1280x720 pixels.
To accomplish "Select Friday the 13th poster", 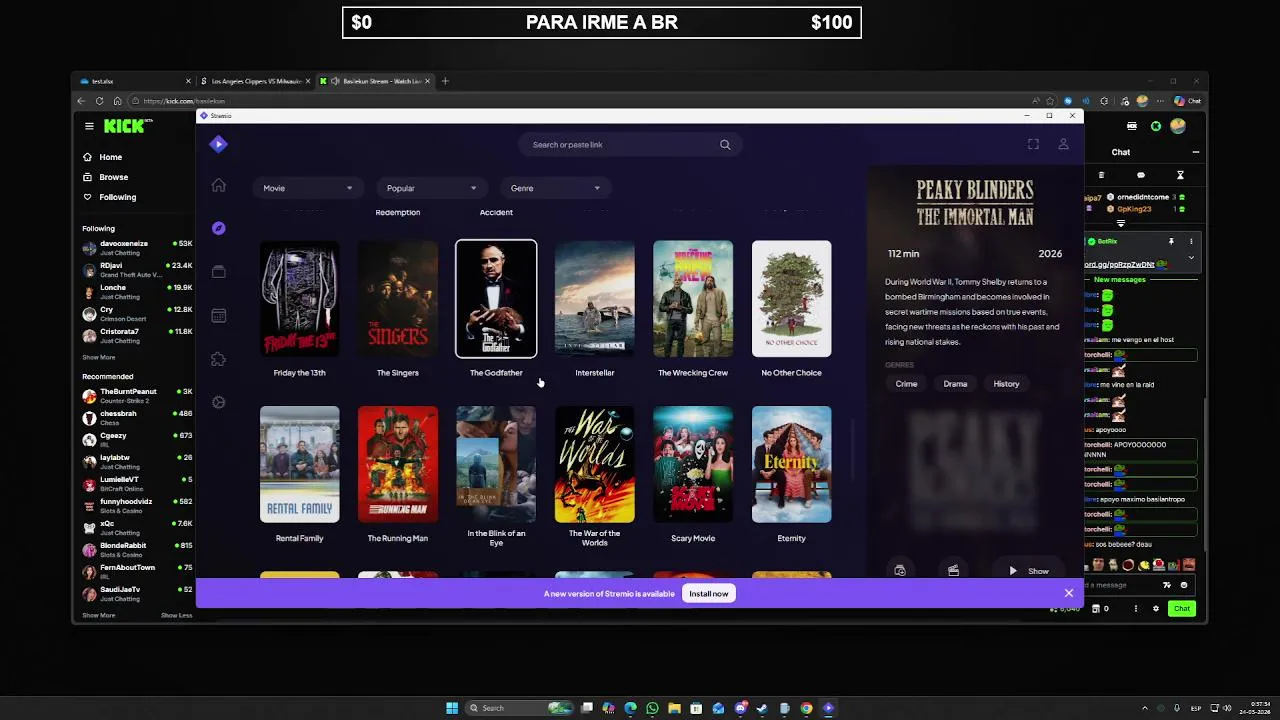I will pos(299,299).
